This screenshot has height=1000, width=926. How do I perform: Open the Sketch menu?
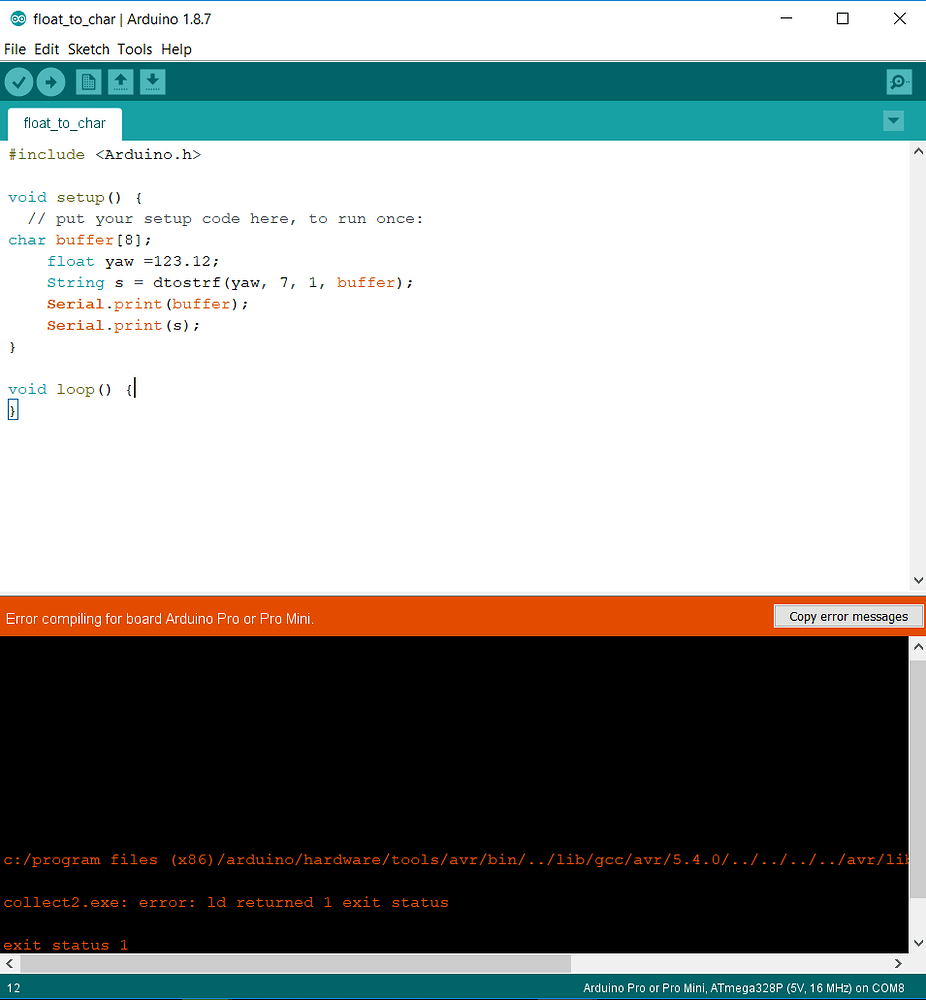coord(88,49)
